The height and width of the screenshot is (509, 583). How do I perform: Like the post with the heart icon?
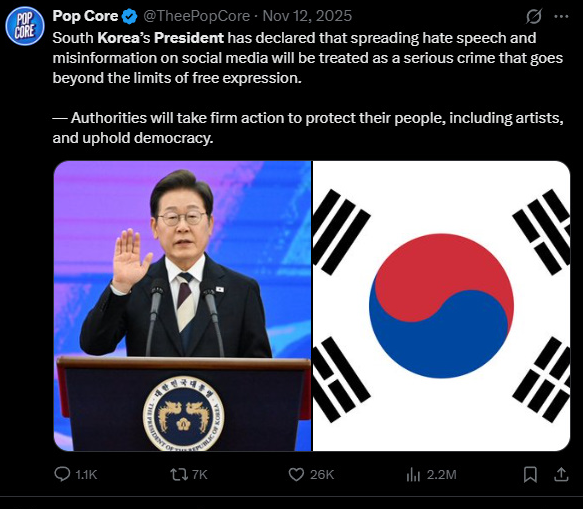[x=296, y=475]
